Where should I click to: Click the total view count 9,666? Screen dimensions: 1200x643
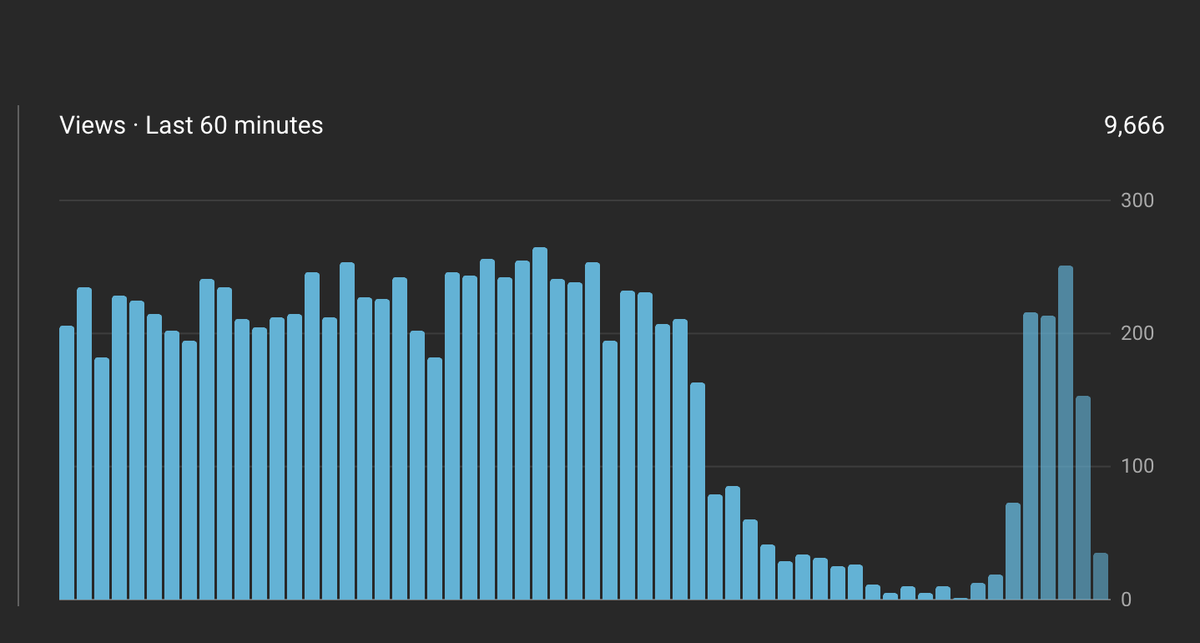1134,125
